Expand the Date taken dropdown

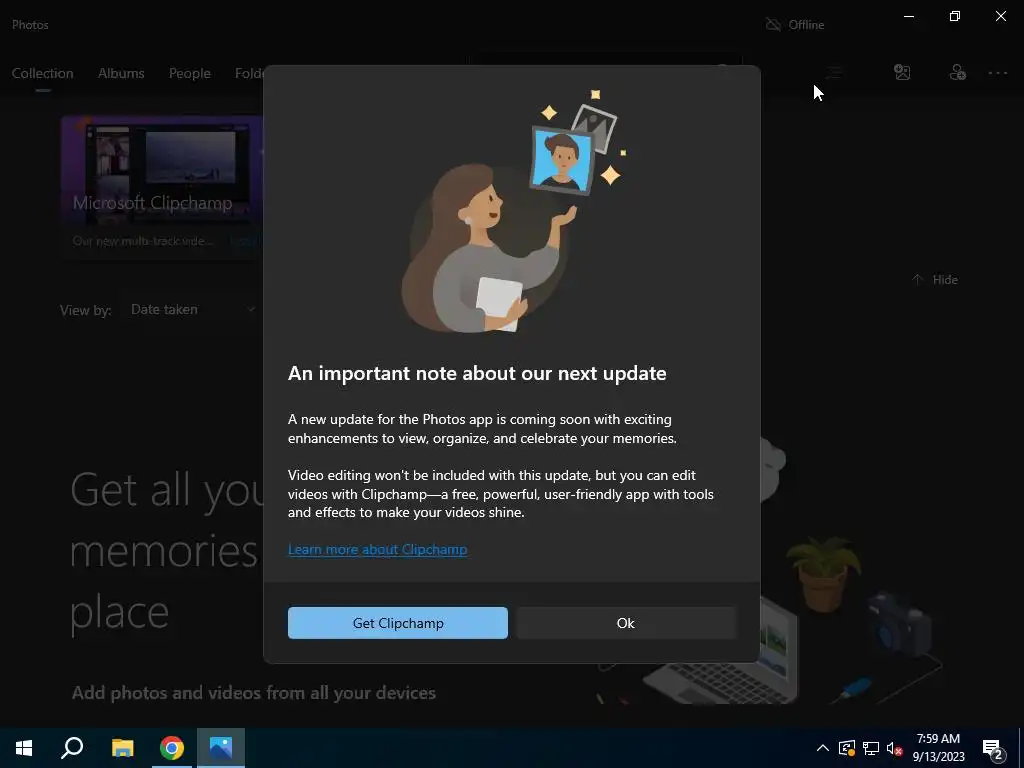tap(192, 310)
